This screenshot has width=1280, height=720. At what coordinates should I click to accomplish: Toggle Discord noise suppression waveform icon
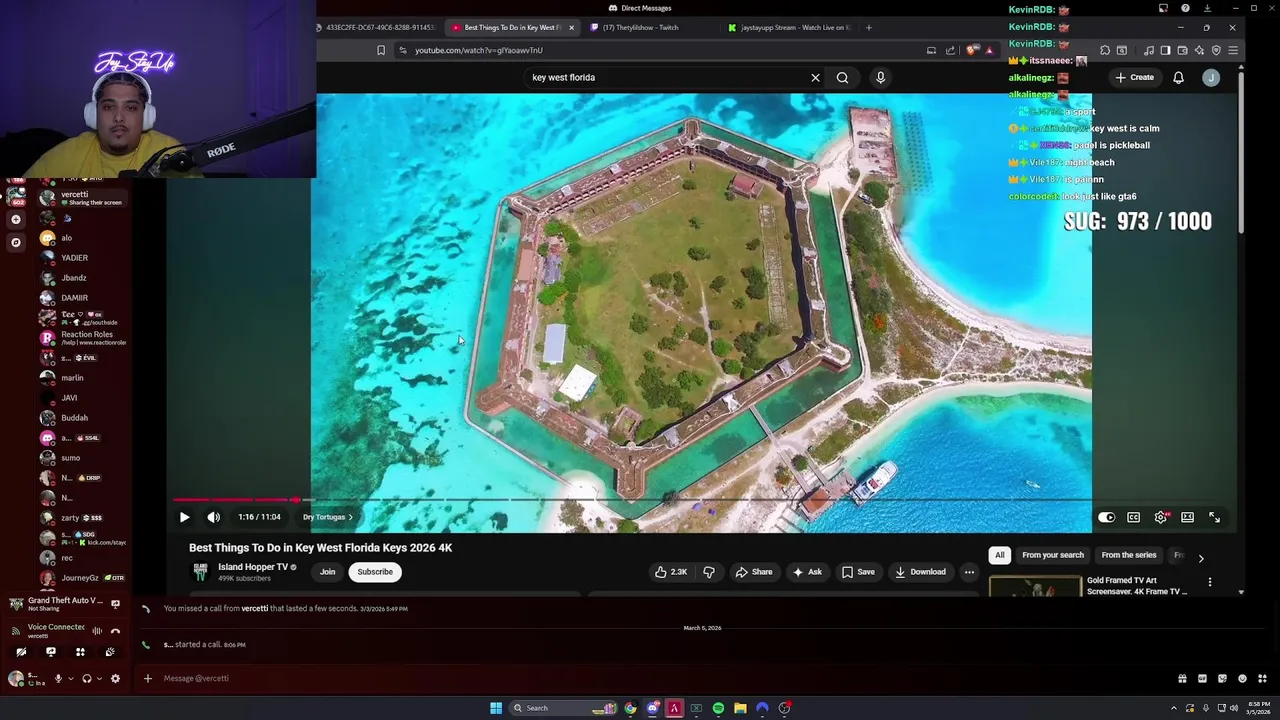97,631
